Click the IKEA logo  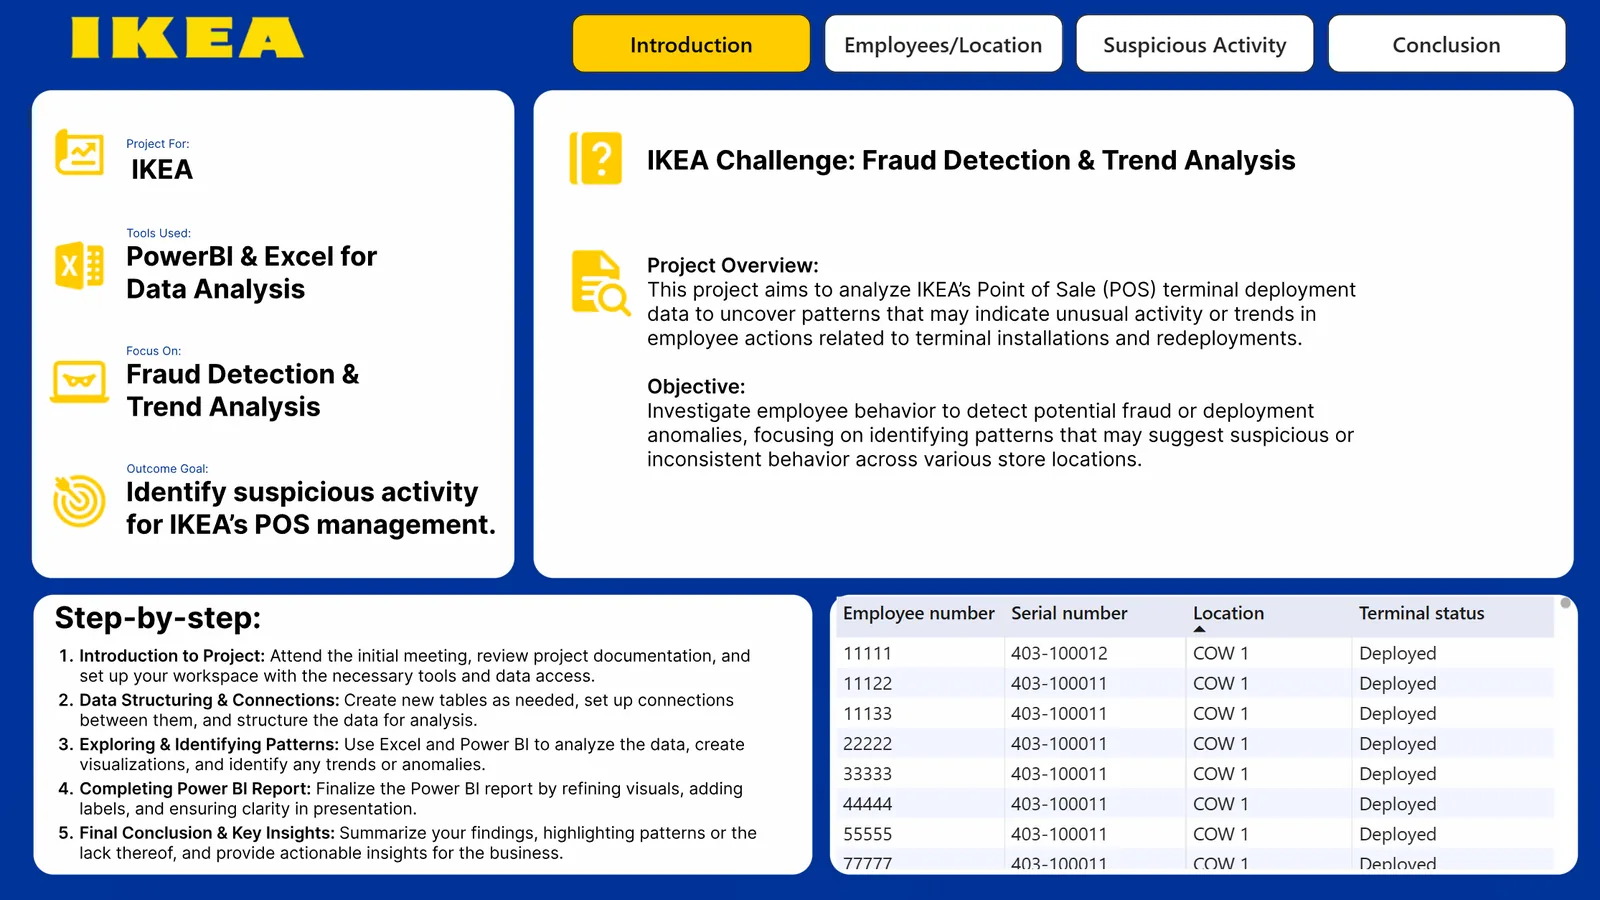[187, 38]
